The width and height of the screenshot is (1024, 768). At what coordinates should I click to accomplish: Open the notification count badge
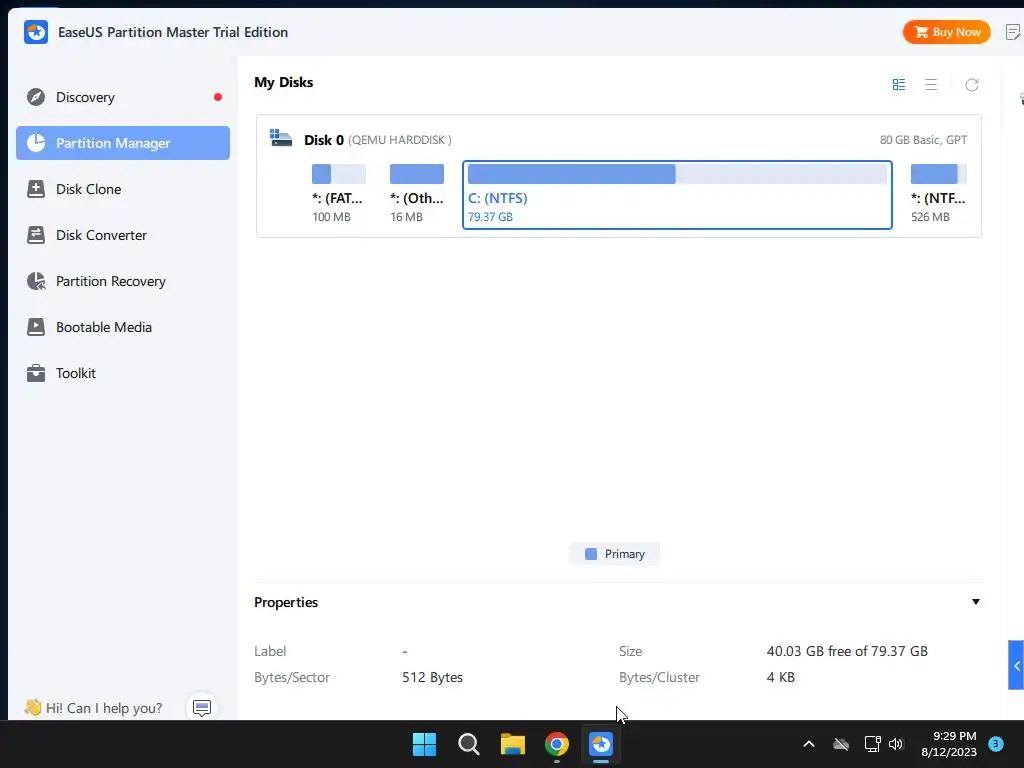click(x=996, y=743)
